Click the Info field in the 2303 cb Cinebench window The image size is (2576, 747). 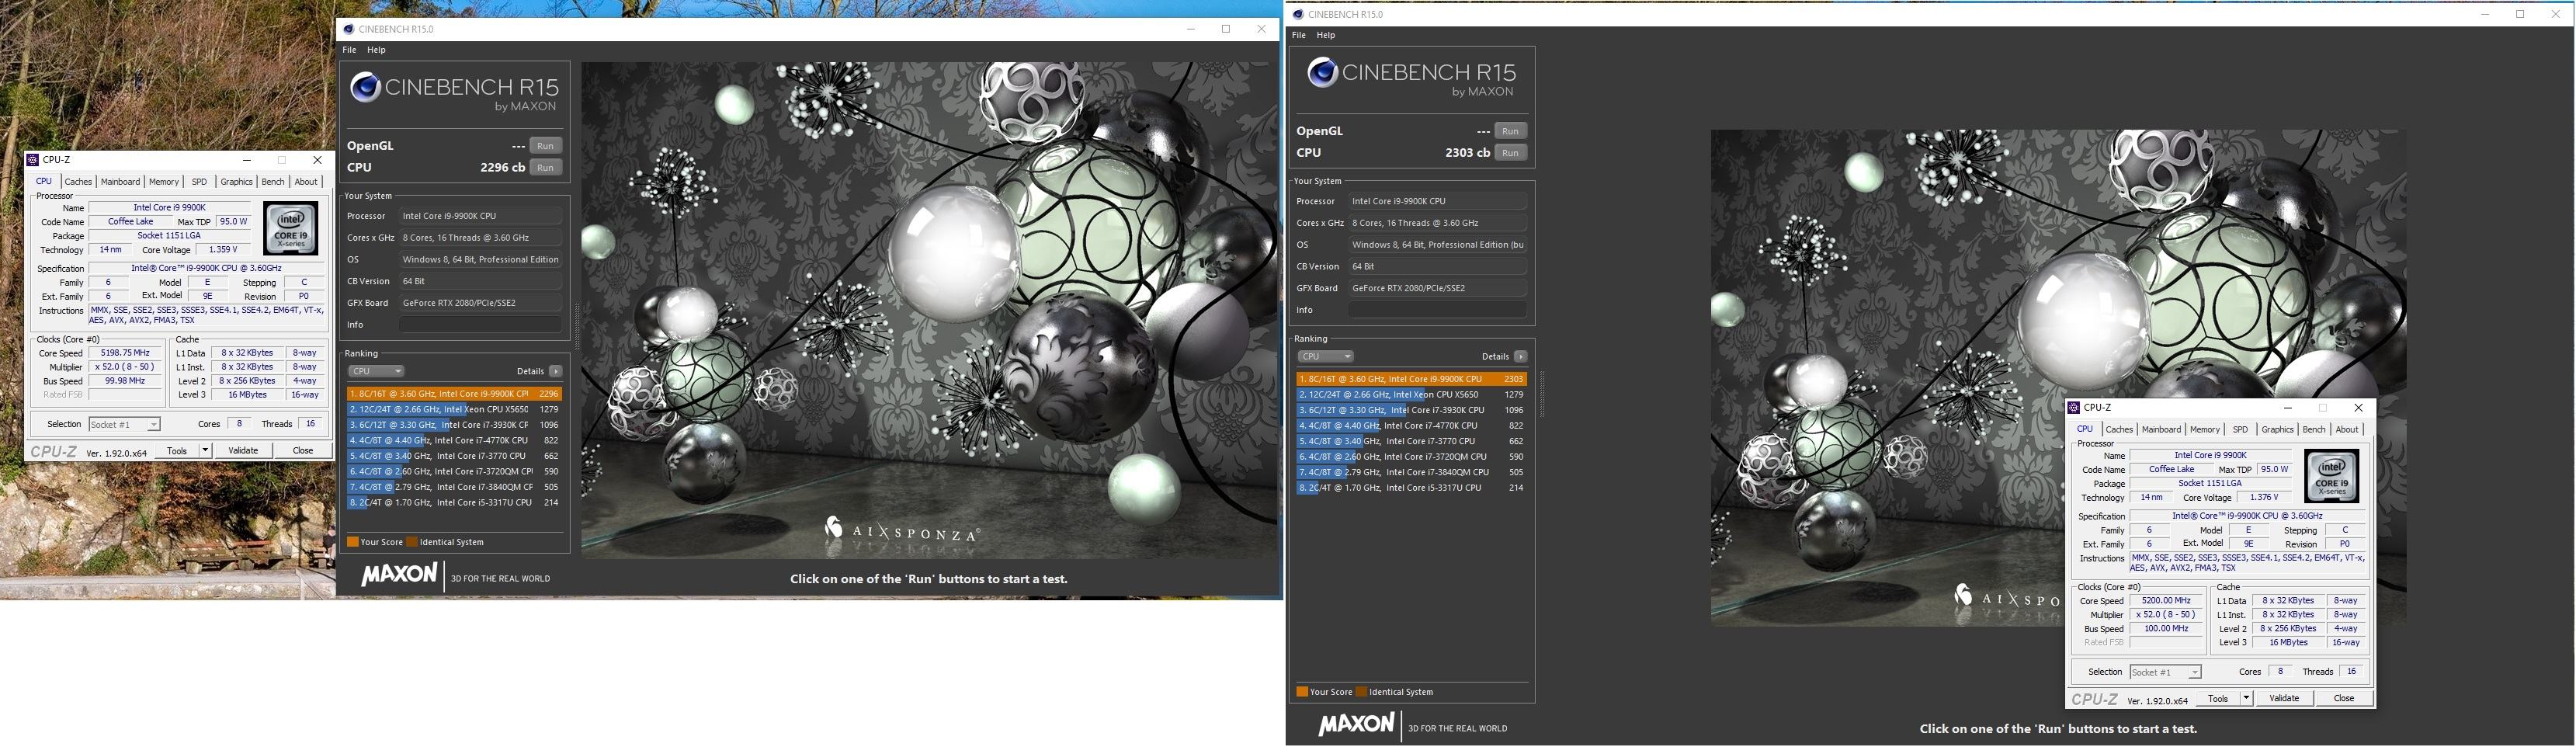(1437, 310)
